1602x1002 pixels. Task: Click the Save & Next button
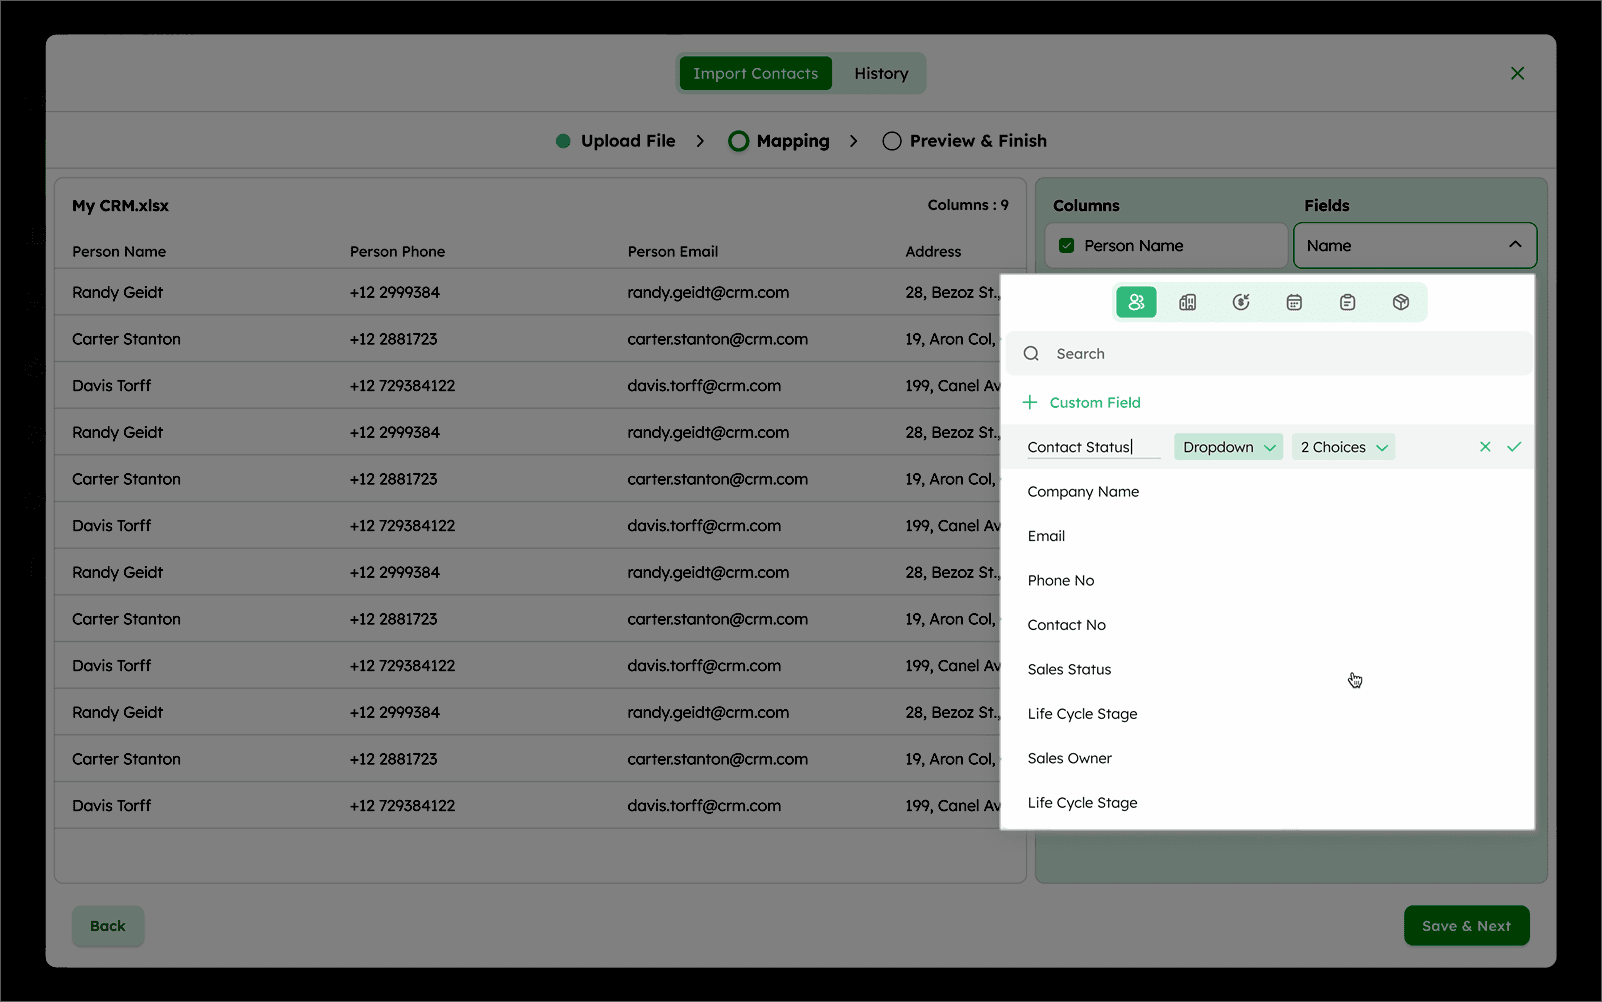pyautogui.click(x=1465, y=926)
